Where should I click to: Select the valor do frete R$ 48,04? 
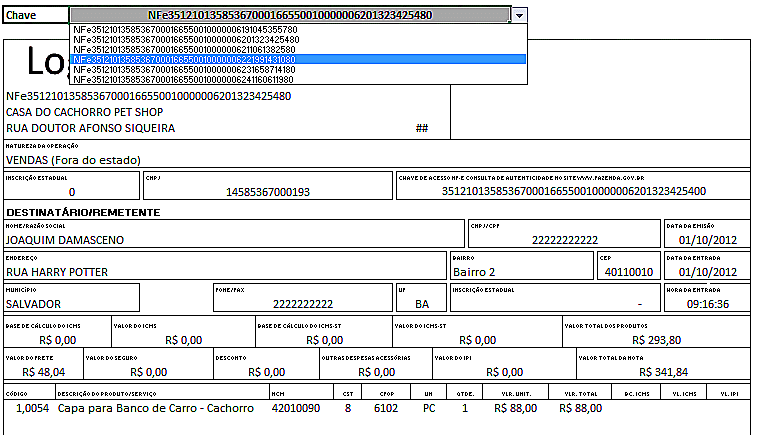pos(41,372)
